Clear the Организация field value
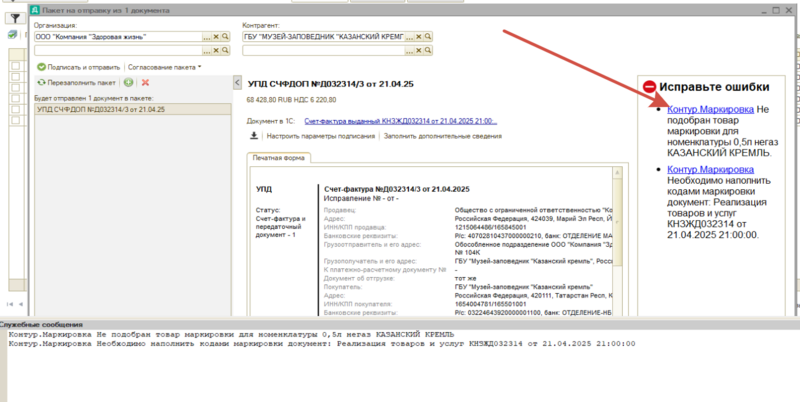 (216, 37)
